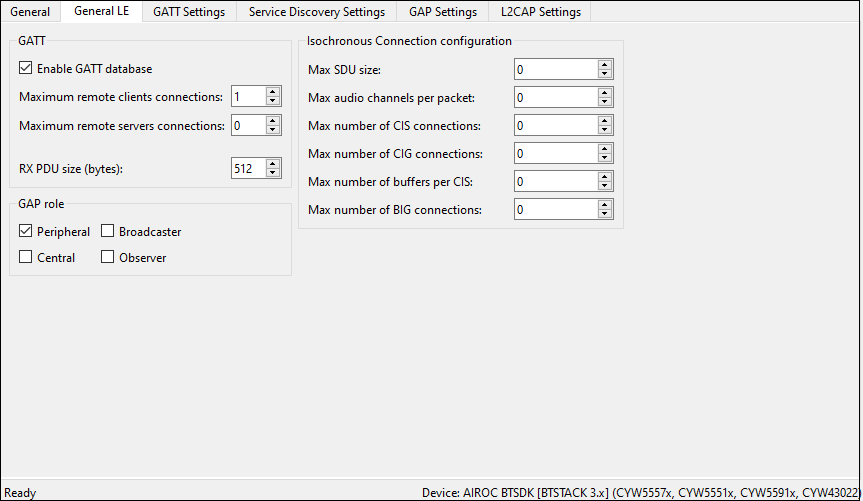Increase Max number of buffers per CIS
Image resolution: width=863 pixels, height=501 pixels.
604,177
